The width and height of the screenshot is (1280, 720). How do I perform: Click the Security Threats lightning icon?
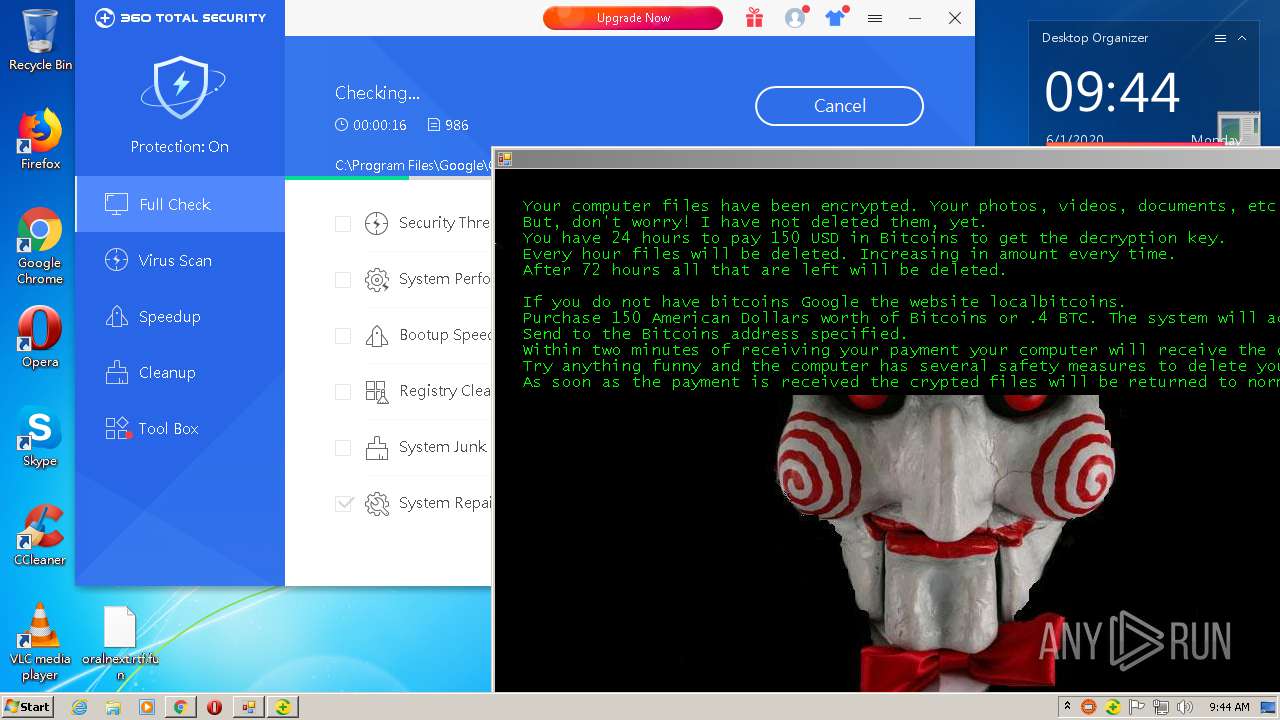(x=377, y=223)
